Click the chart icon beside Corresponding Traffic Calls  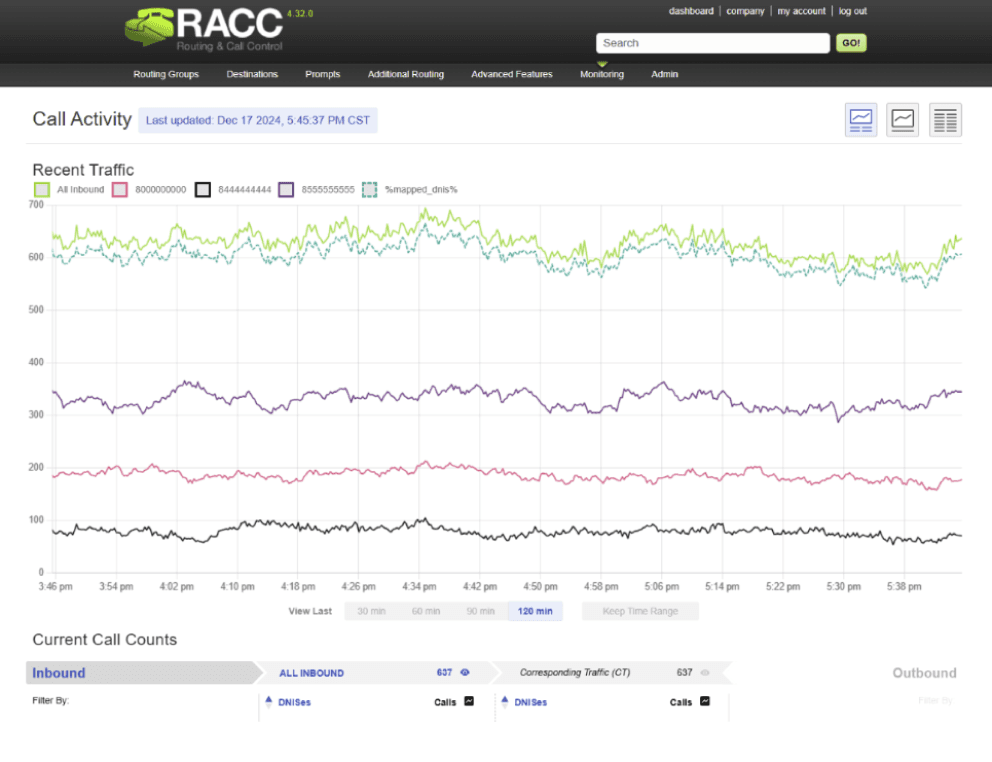coord(705,701)
